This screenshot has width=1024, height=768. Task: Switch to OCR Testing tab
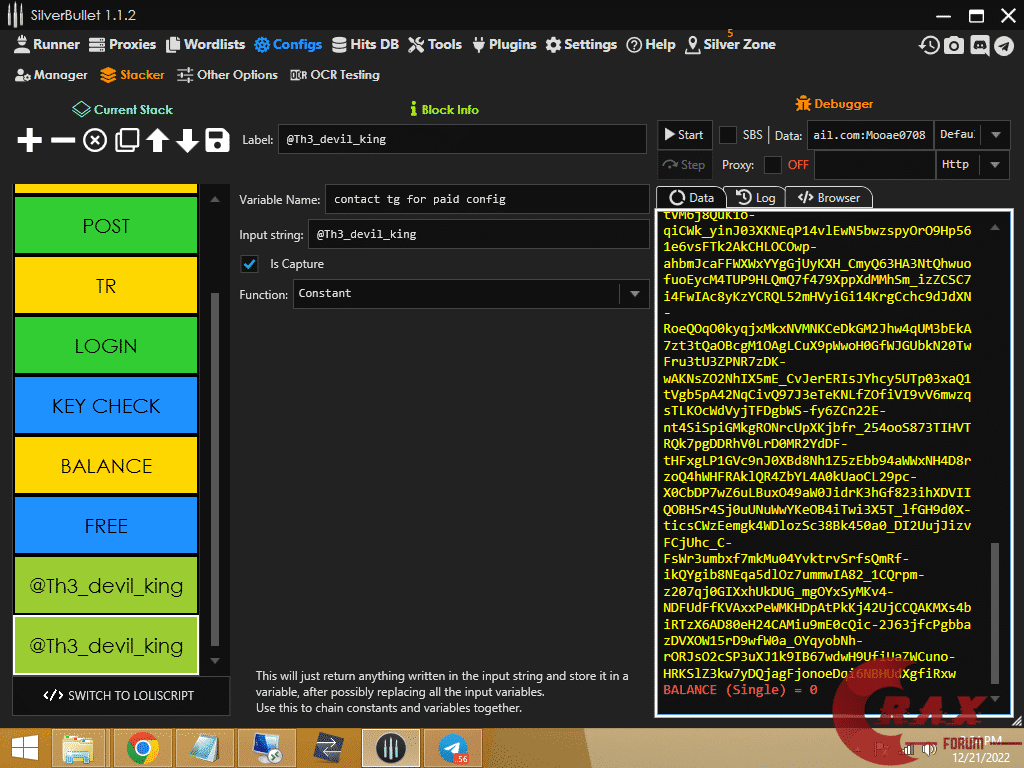pyautogui.click(x=335, y=75)
